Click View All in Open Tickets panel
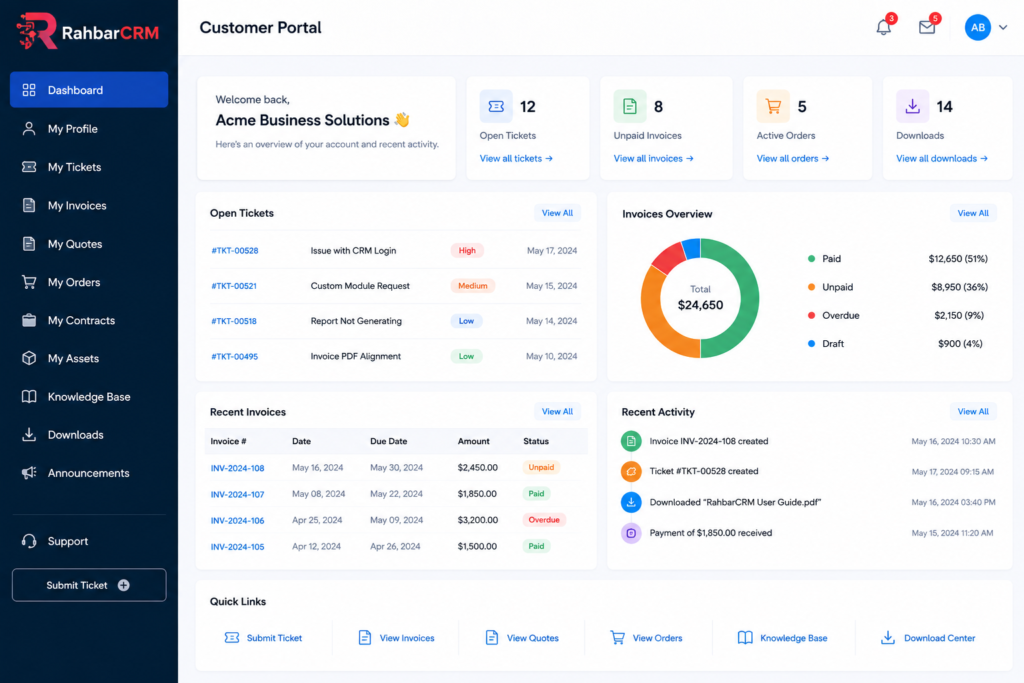The height and width of the screenshot is (683, 1024). 557,213
